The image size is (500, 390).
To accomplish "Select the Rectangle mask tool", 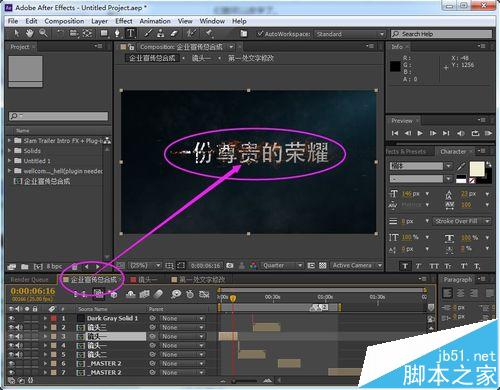I will 105,33.
